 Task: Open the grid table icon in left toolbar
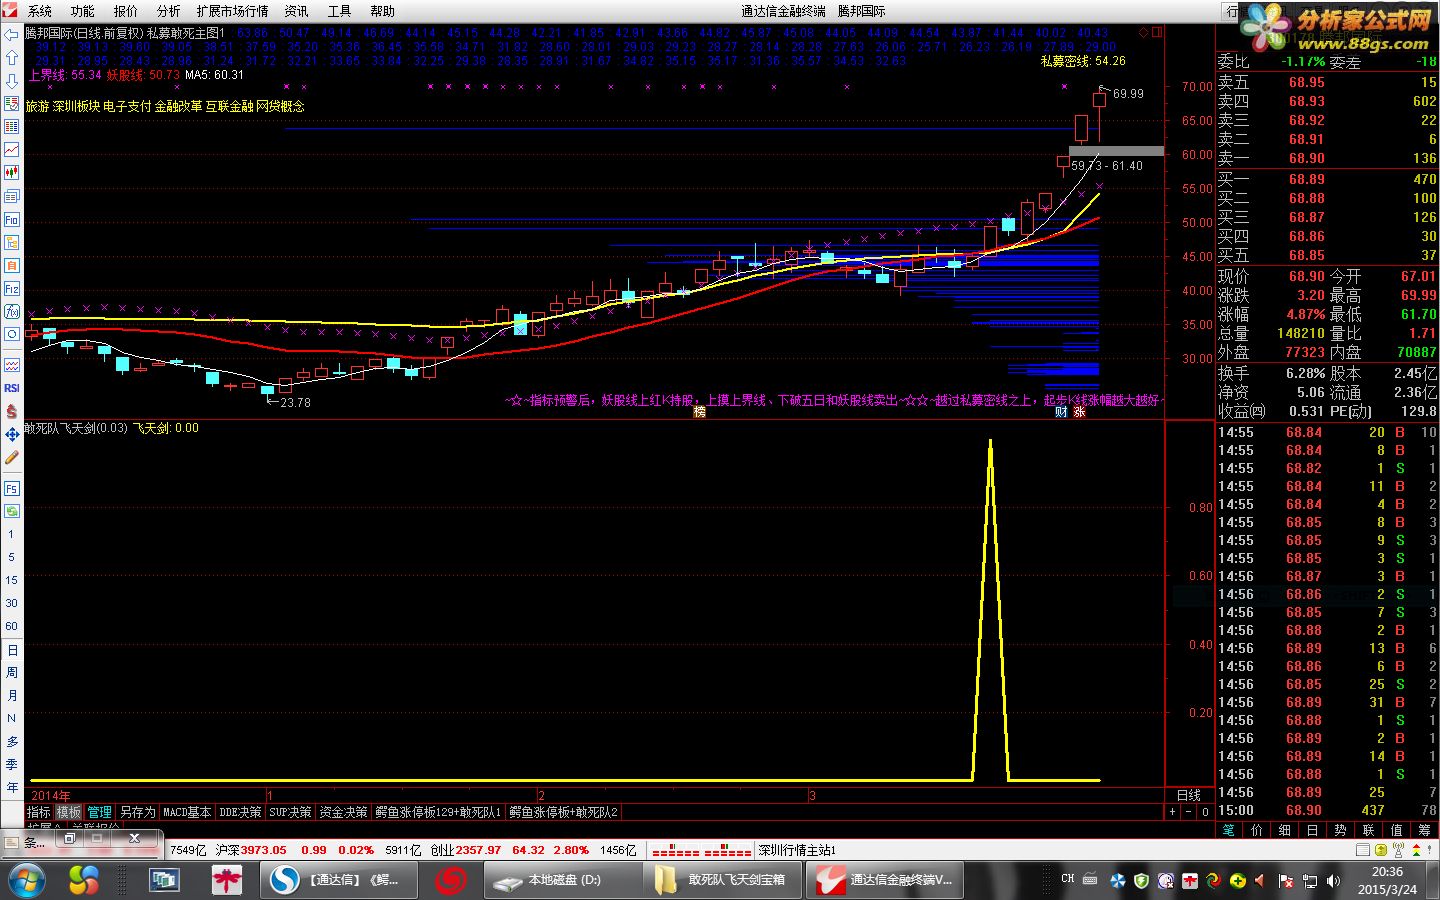[12, 127]
